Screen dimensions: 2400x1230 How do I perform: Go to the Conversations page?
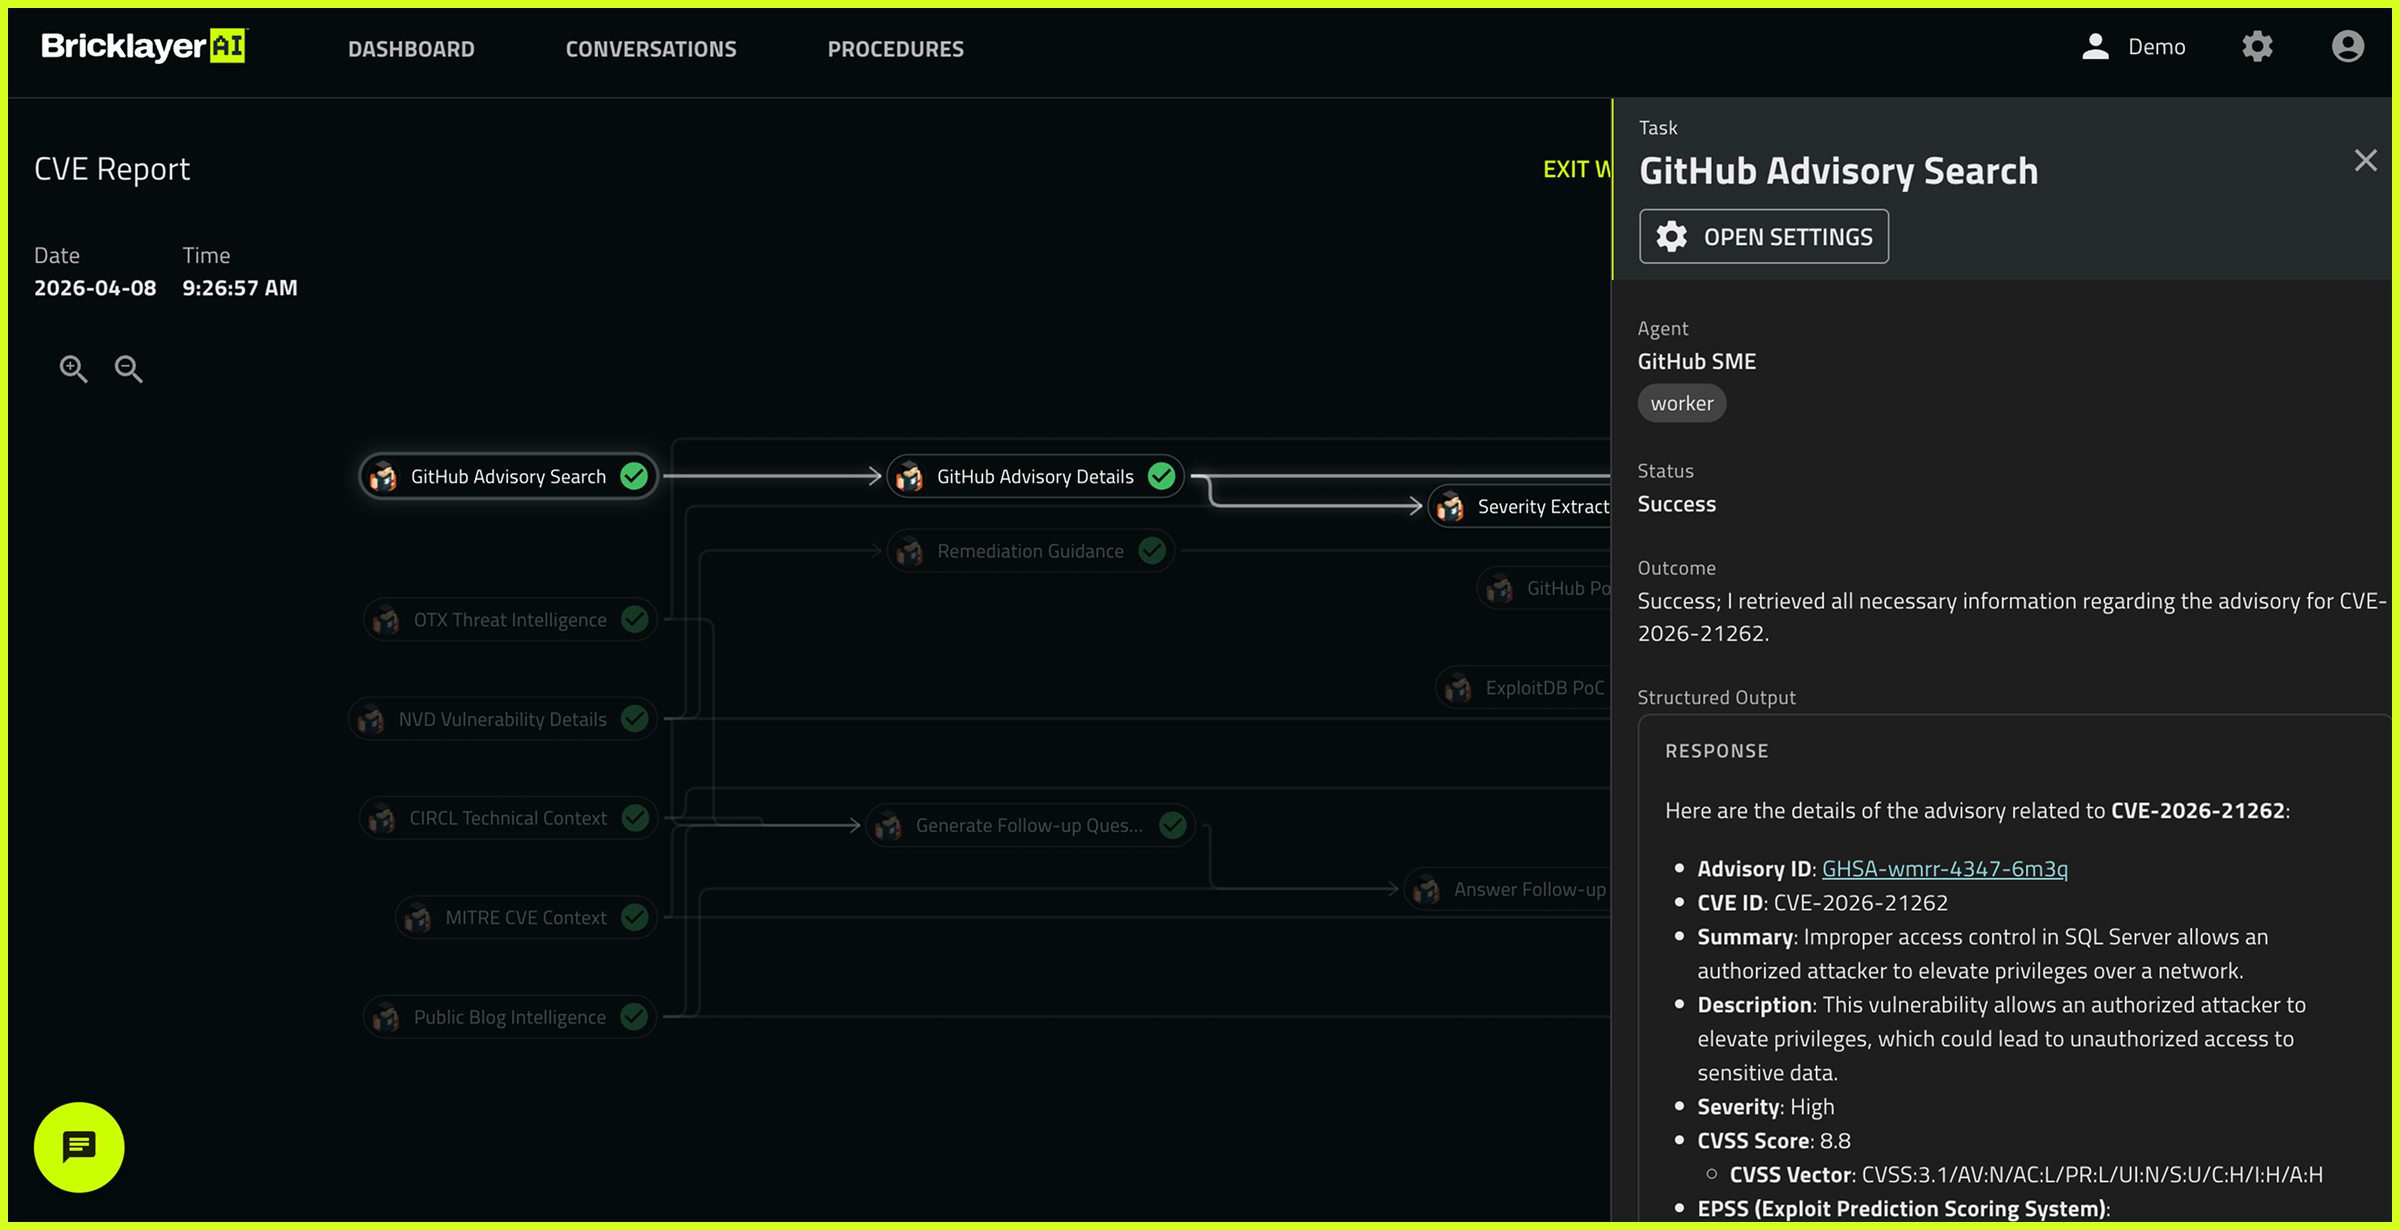click(x=651, y=49)
